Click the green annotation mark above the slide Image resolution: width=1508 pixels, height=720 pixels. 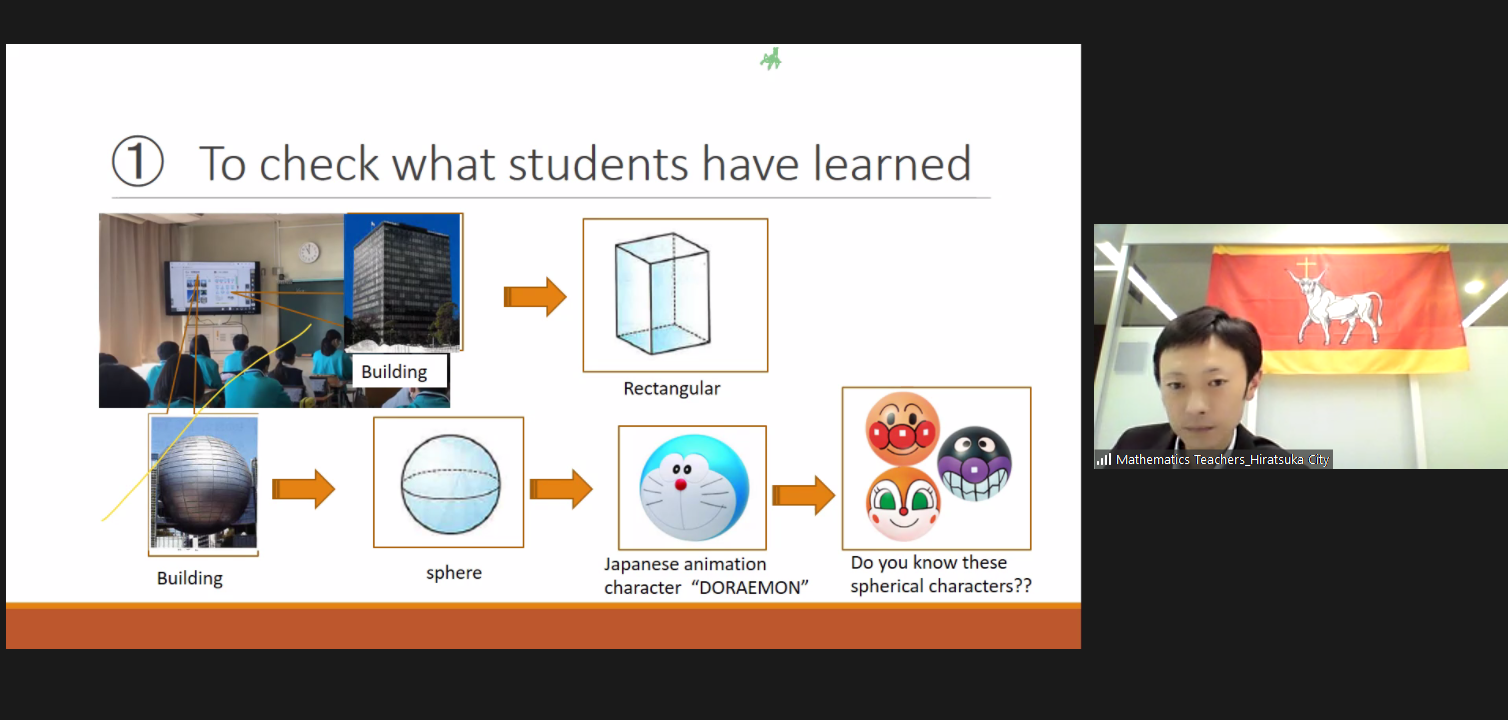point(770,60)
